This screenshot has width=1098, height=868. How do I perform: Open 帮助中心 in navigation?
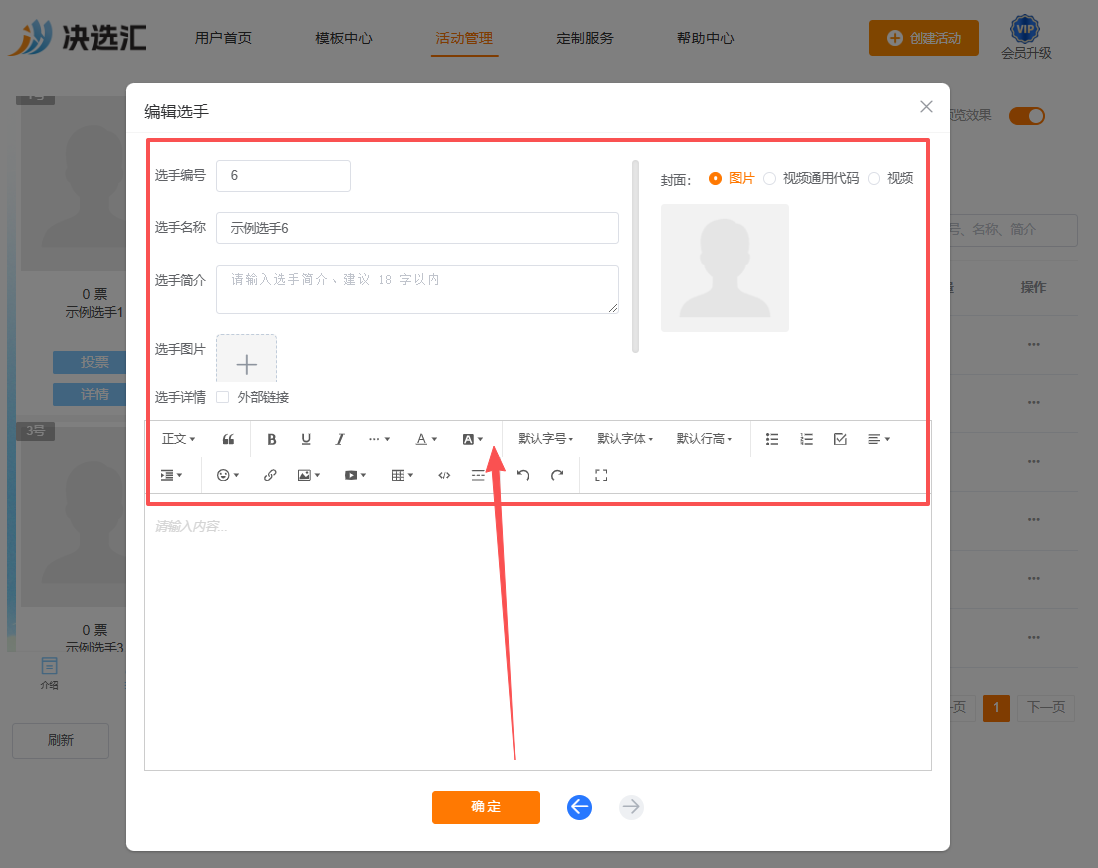click(x=705, y=38)
